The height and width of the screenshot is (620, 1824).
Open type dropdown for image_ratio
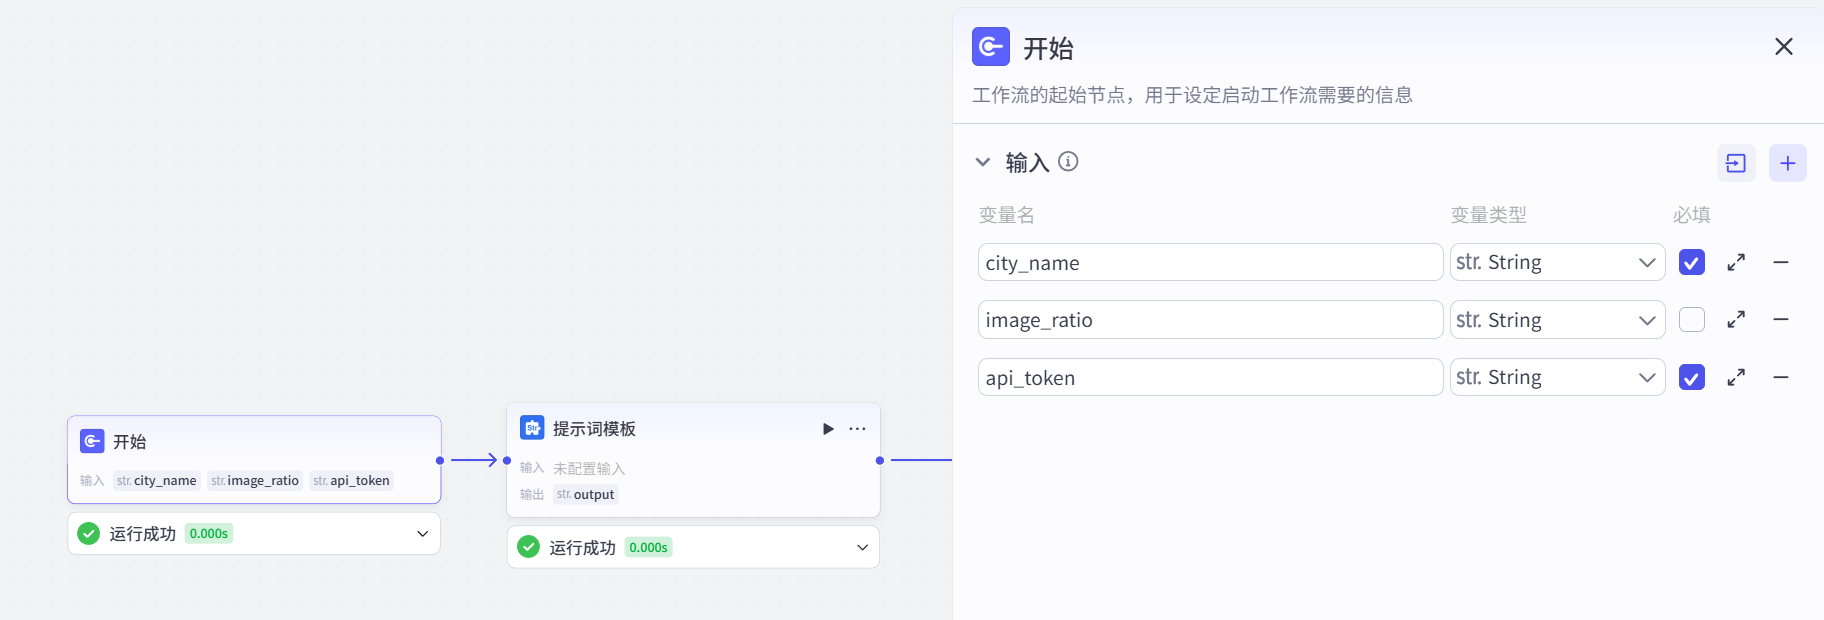coord(1557,320)
